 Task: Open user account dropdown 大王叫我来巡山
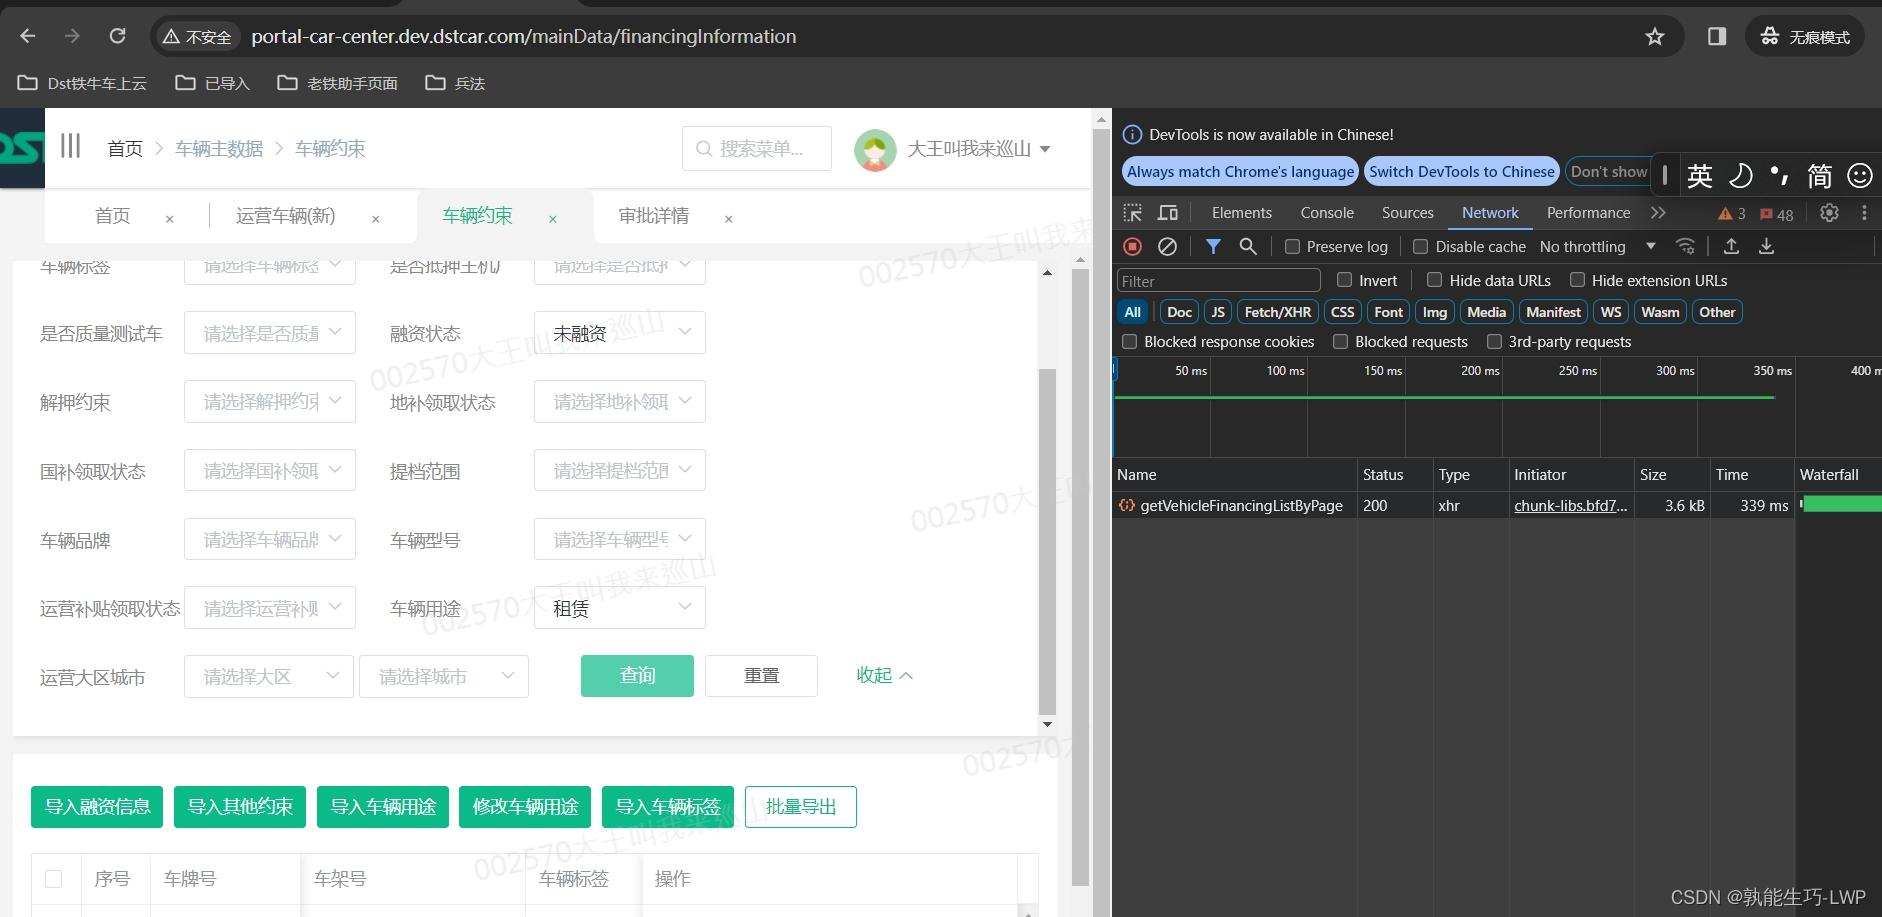click(x=953, y=149)
